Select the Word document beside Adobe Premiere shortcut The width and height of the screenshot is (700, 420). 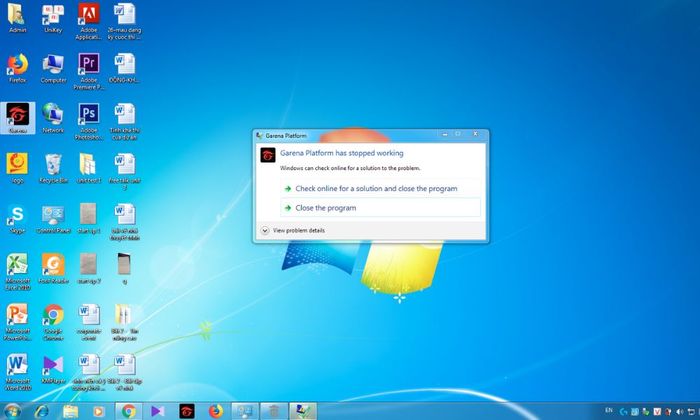click(x=124, y=68)
